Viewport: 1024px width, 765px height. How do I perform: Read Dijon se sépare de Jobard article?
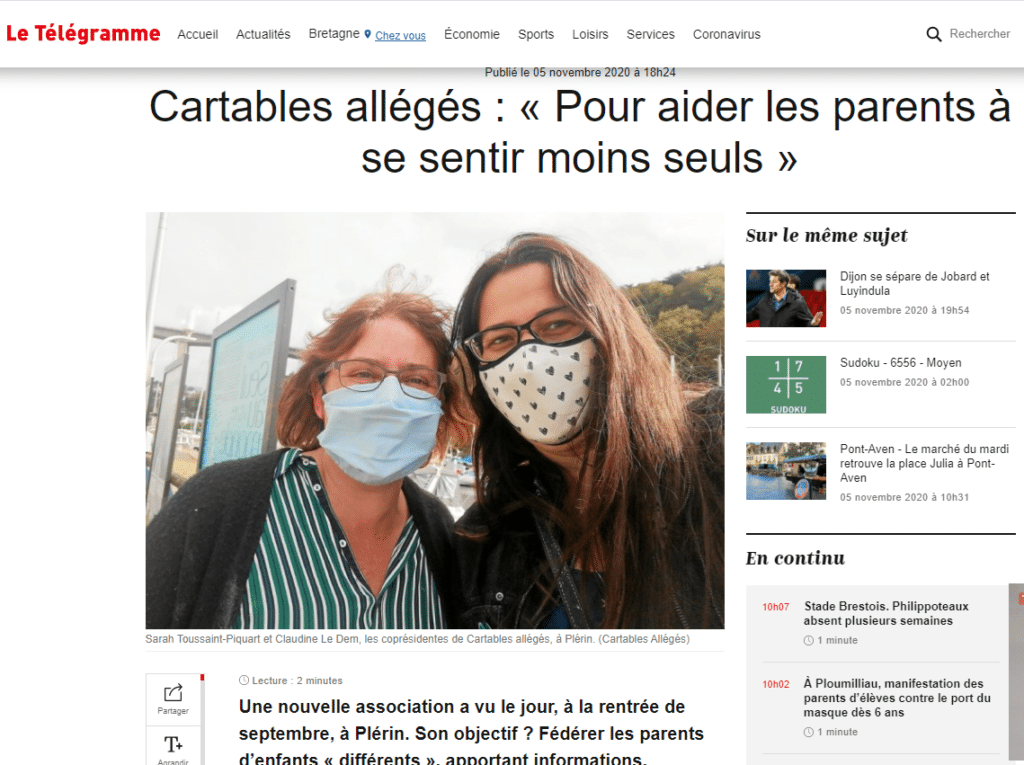tap(914, 284)
